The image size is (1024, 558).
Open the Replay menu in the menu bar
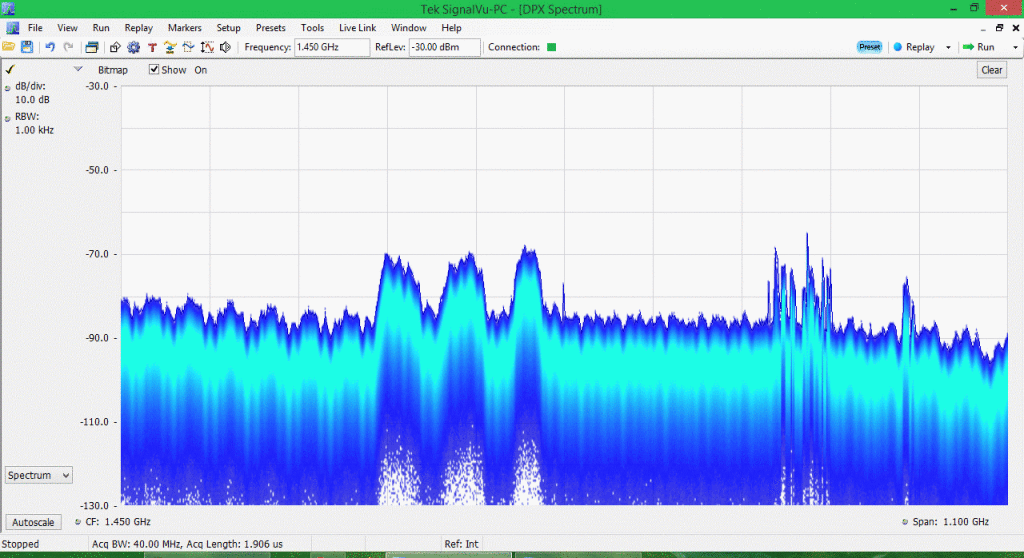pyautogui.click(x=138, y=28)
